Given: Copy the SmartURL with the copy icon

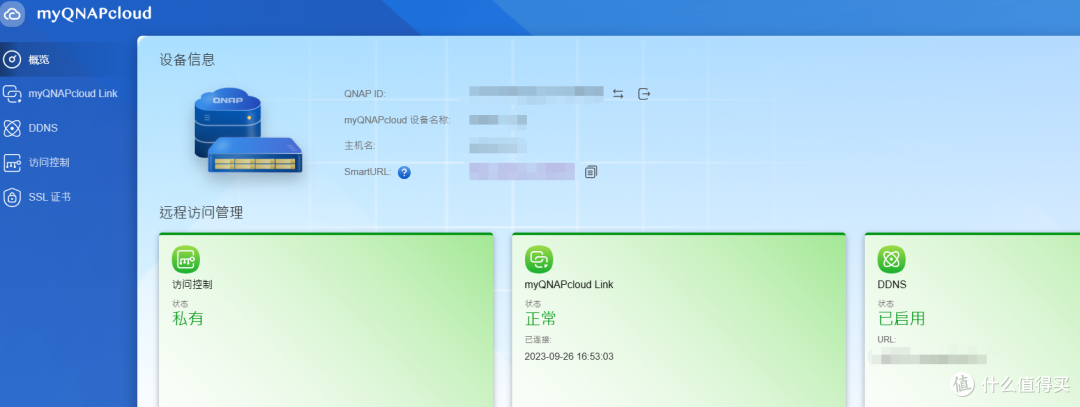Looking at the screenshot, I should click(x=591, y=172).
